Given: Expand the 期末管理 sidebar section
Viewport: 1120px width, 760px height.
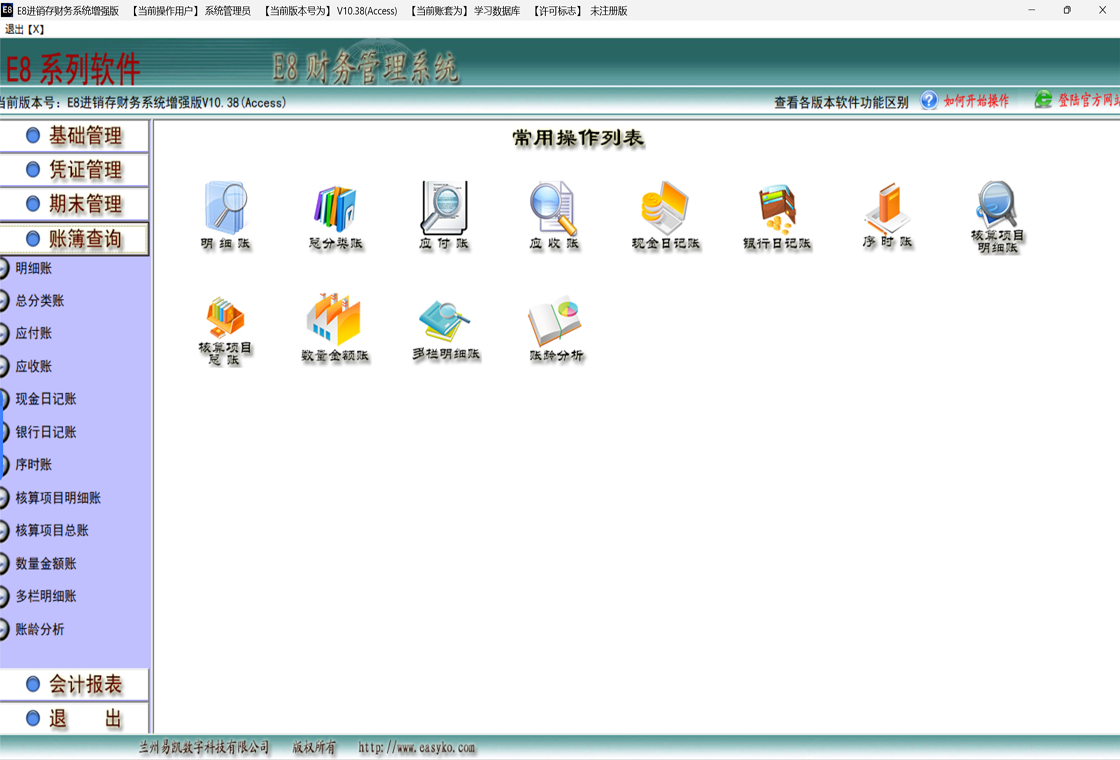Looking at the screenshot, I should (75, 204).
